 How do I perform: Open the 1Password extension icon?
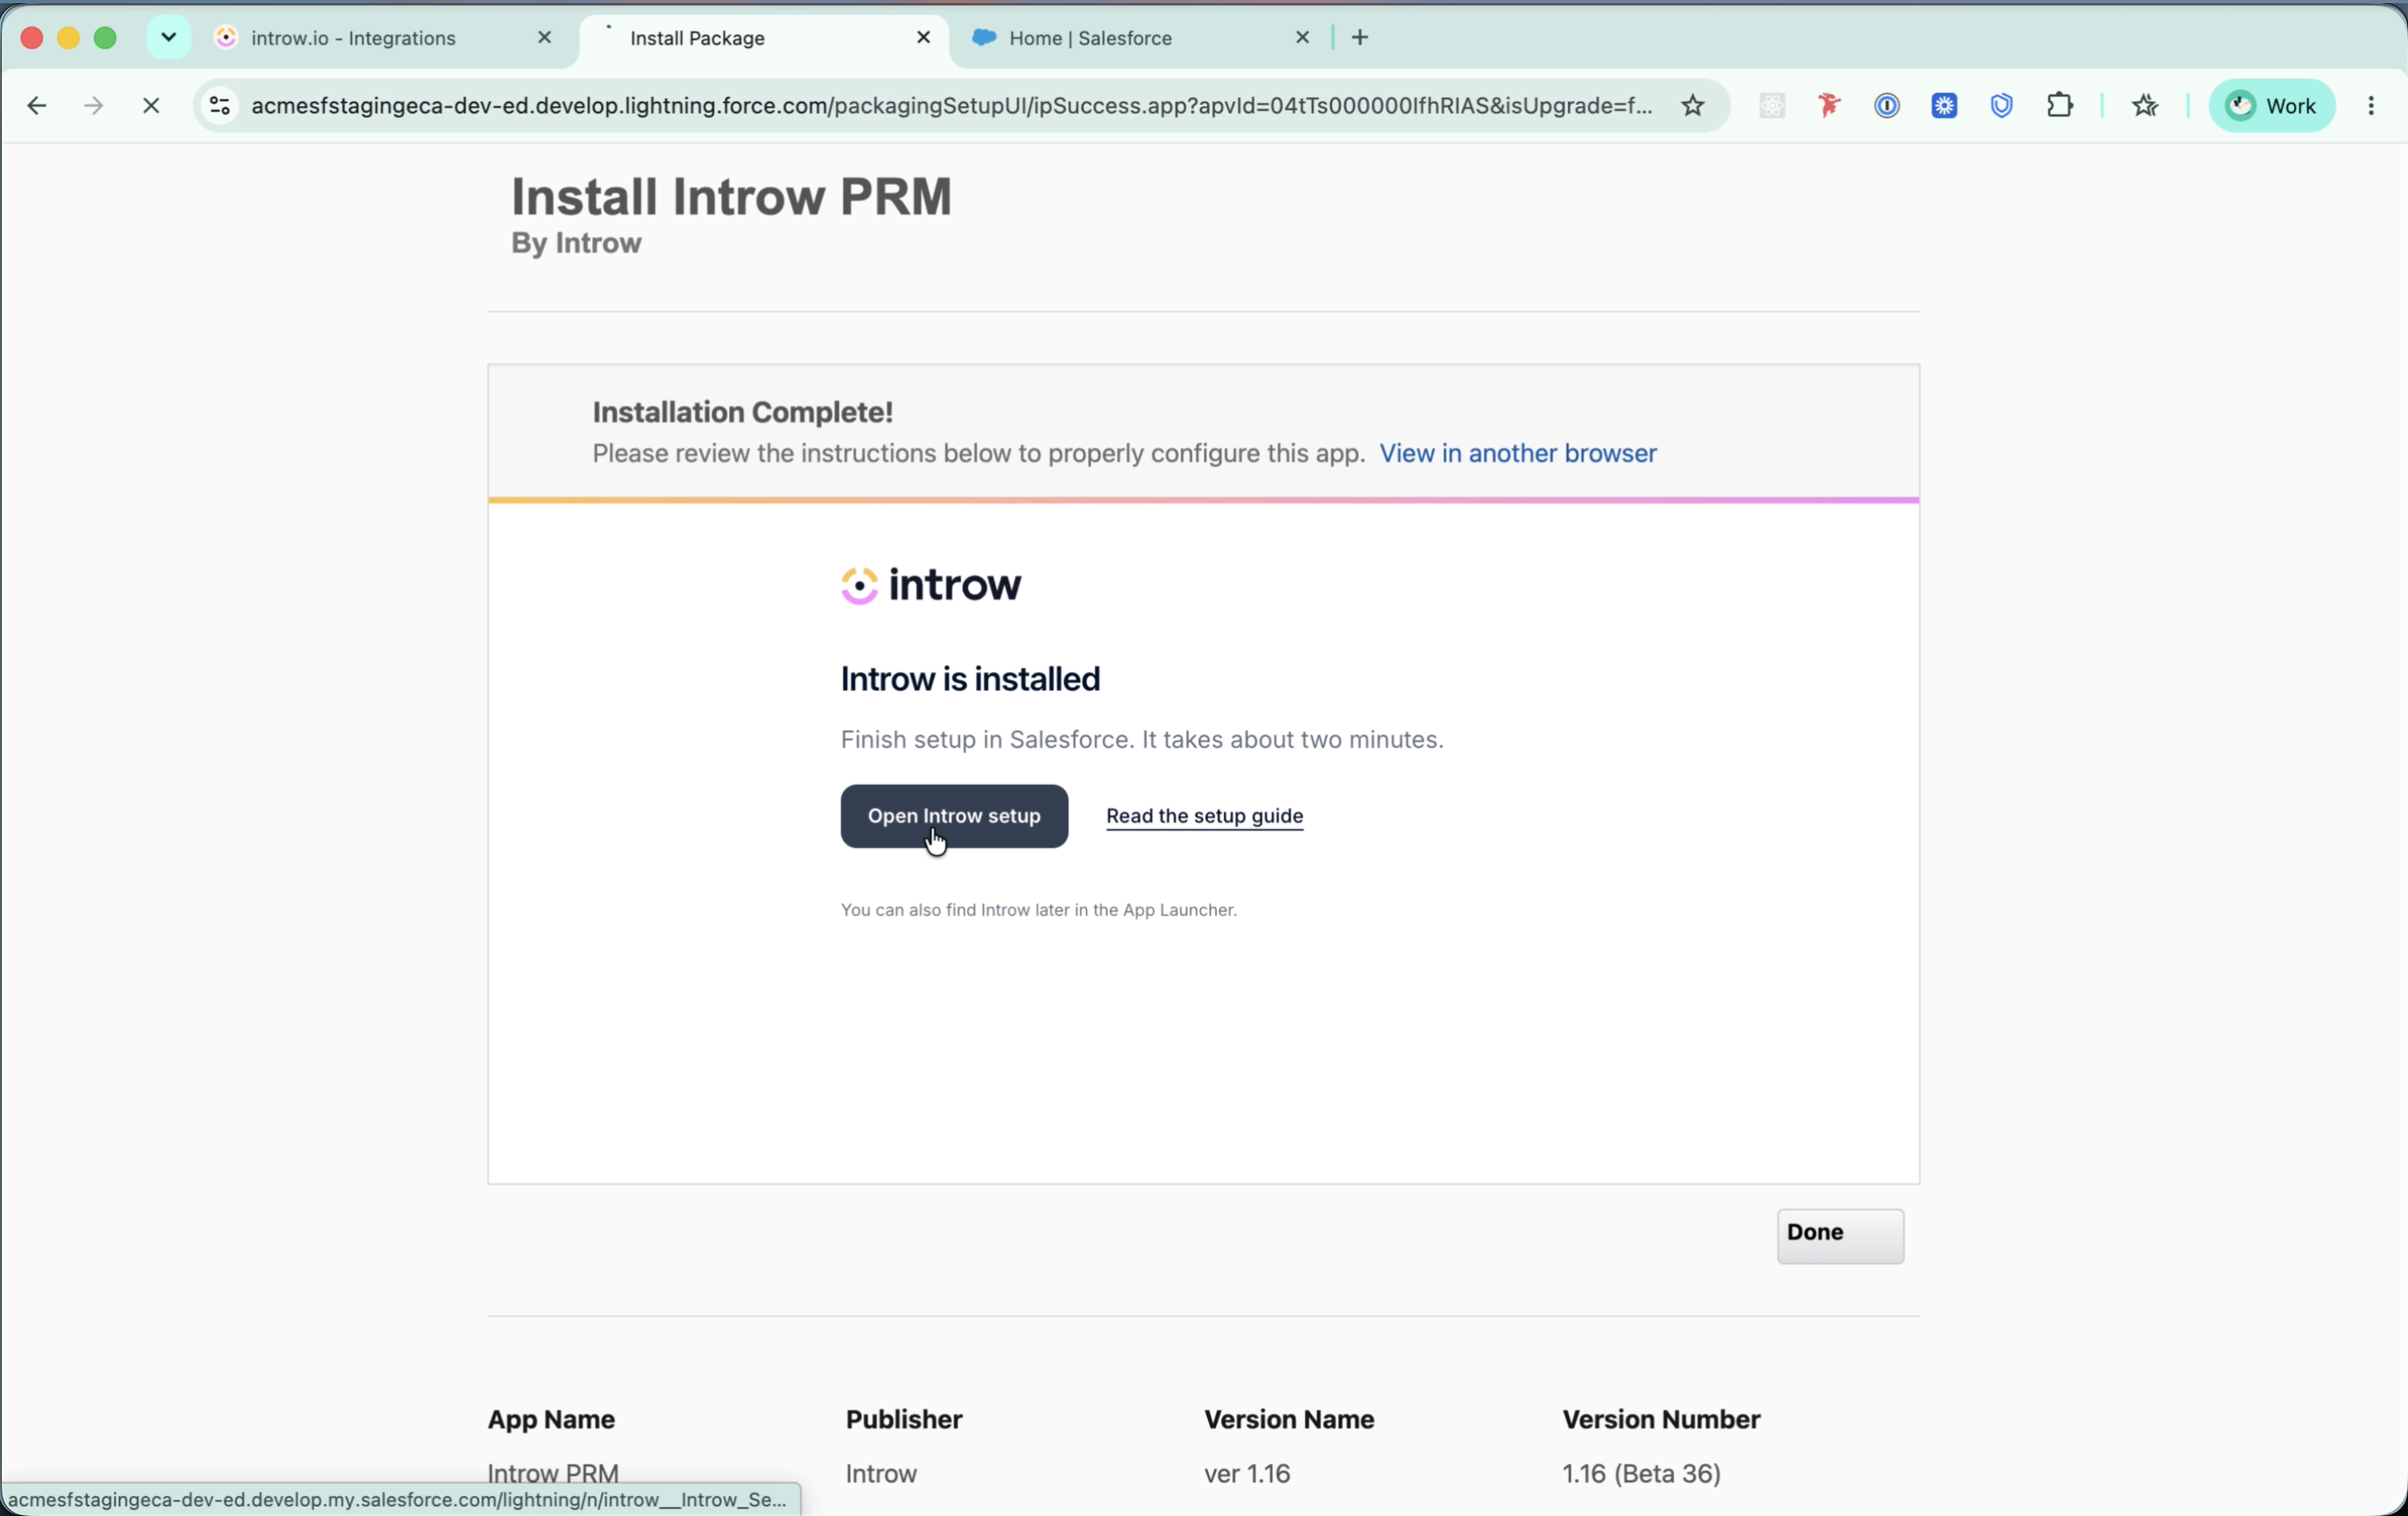point(1886,106)
